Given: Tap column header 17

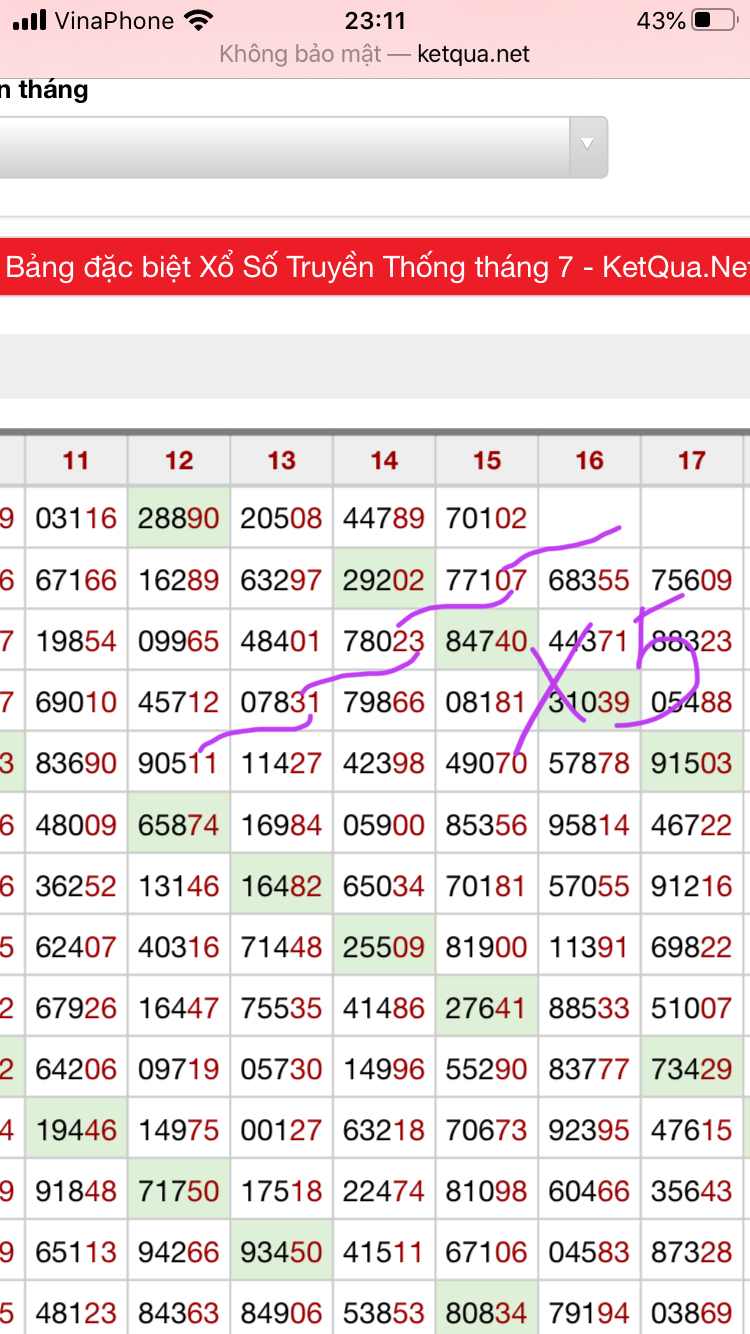Looking at the screenshot, I should (692, 460).
